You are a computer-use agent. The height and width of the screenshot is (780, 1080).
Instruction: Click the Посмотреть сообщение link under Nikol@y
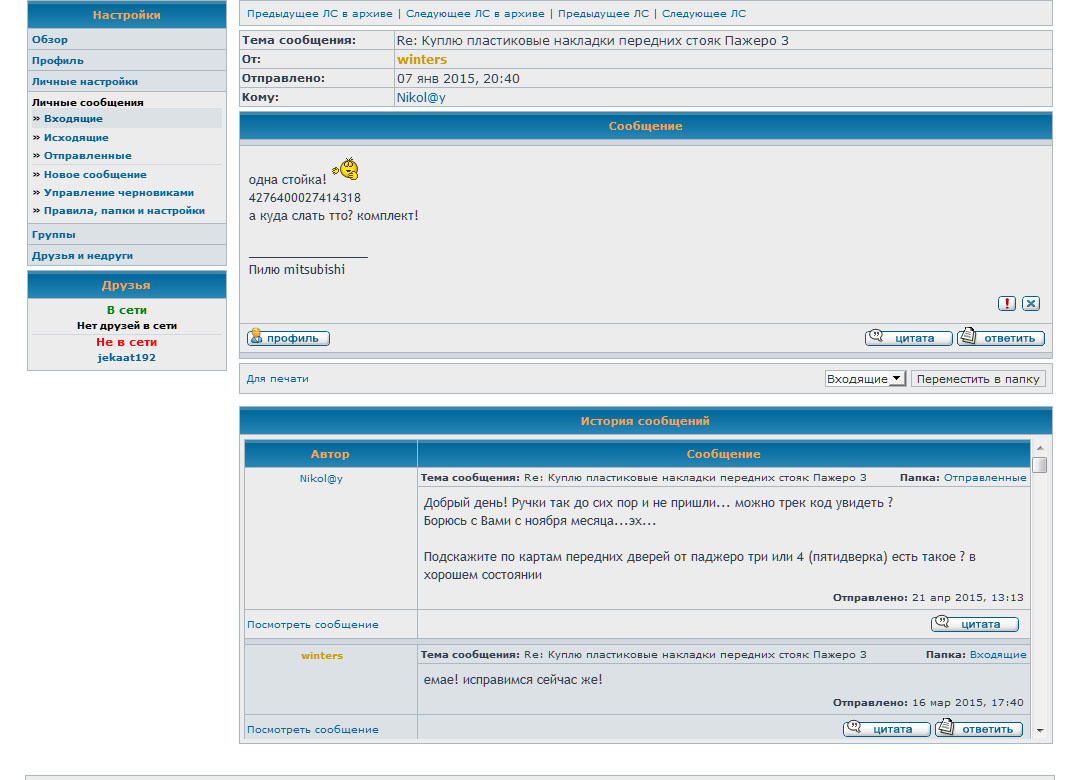click(x=313, y=625)
